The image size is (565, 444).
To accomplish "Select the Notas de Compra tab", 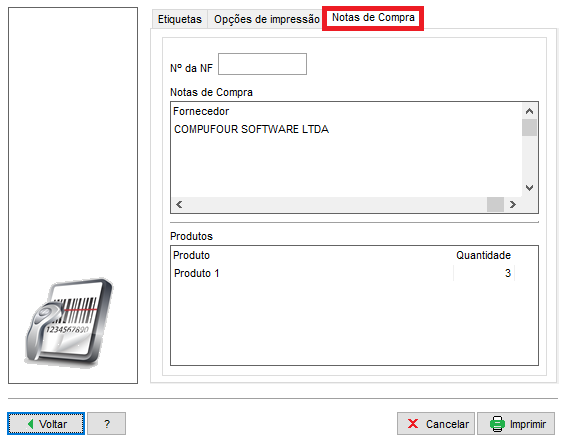I will [x=373, y=17].
